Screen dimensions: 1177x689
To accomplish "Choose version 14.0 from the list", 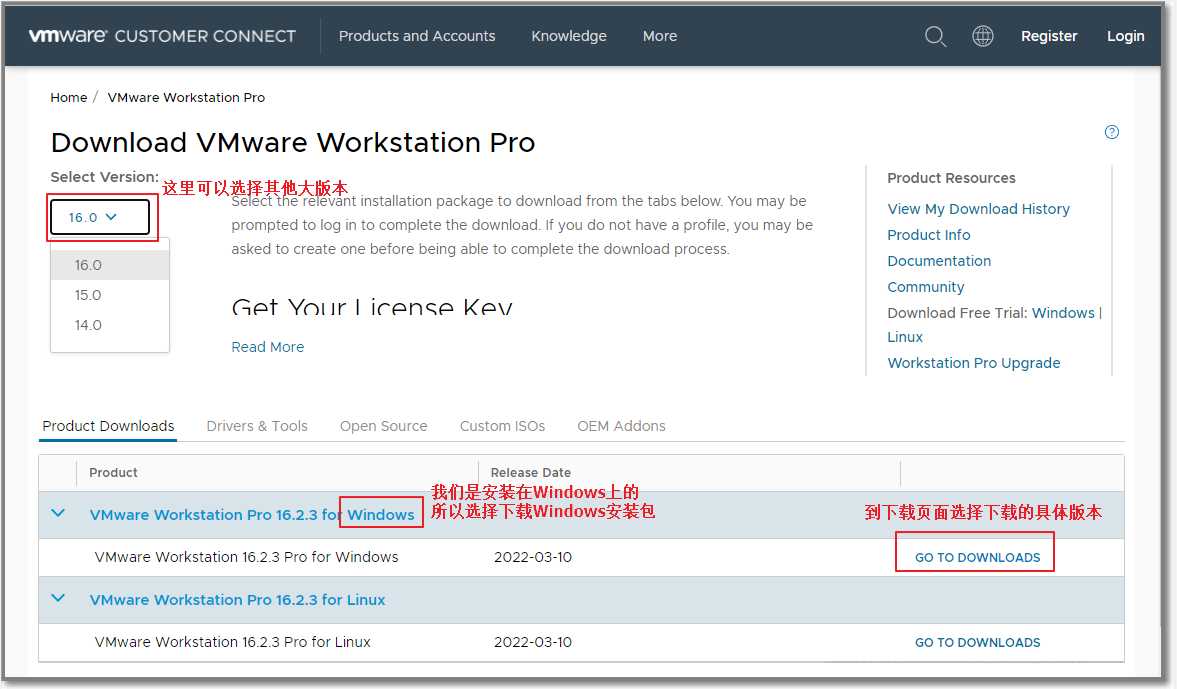I will click(x=110, y=325).
